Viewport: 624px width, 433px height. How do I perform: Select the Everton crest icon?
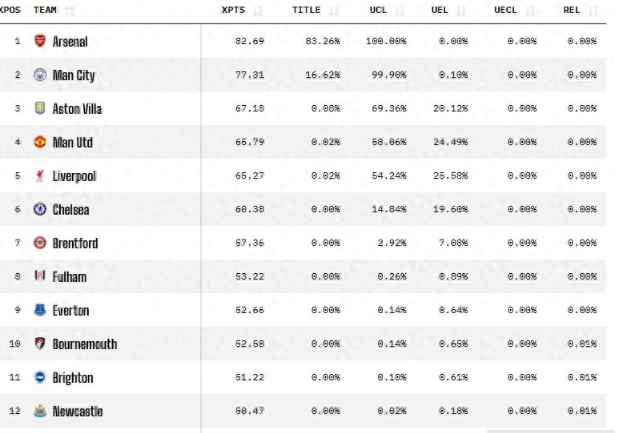[40, 310]
